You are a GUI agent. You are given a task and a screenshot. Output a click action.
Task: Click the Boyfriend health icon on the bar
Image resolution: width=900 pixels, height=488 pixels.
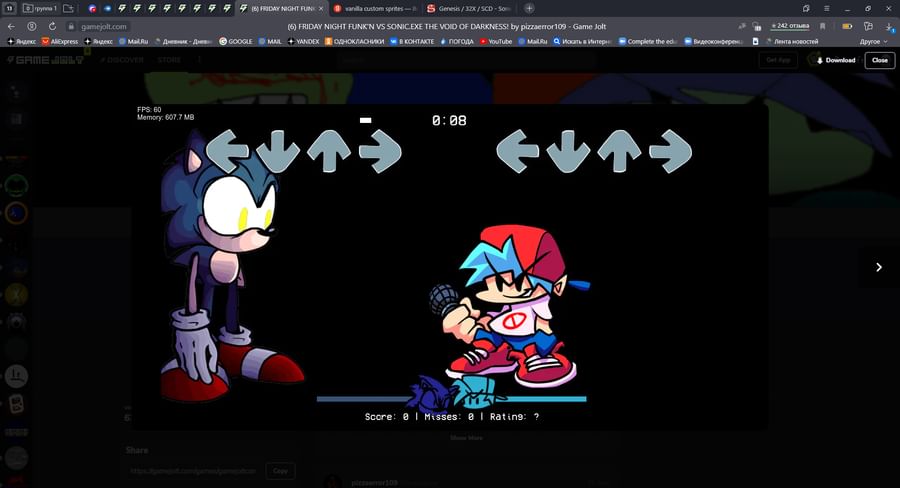coord(478,392)
